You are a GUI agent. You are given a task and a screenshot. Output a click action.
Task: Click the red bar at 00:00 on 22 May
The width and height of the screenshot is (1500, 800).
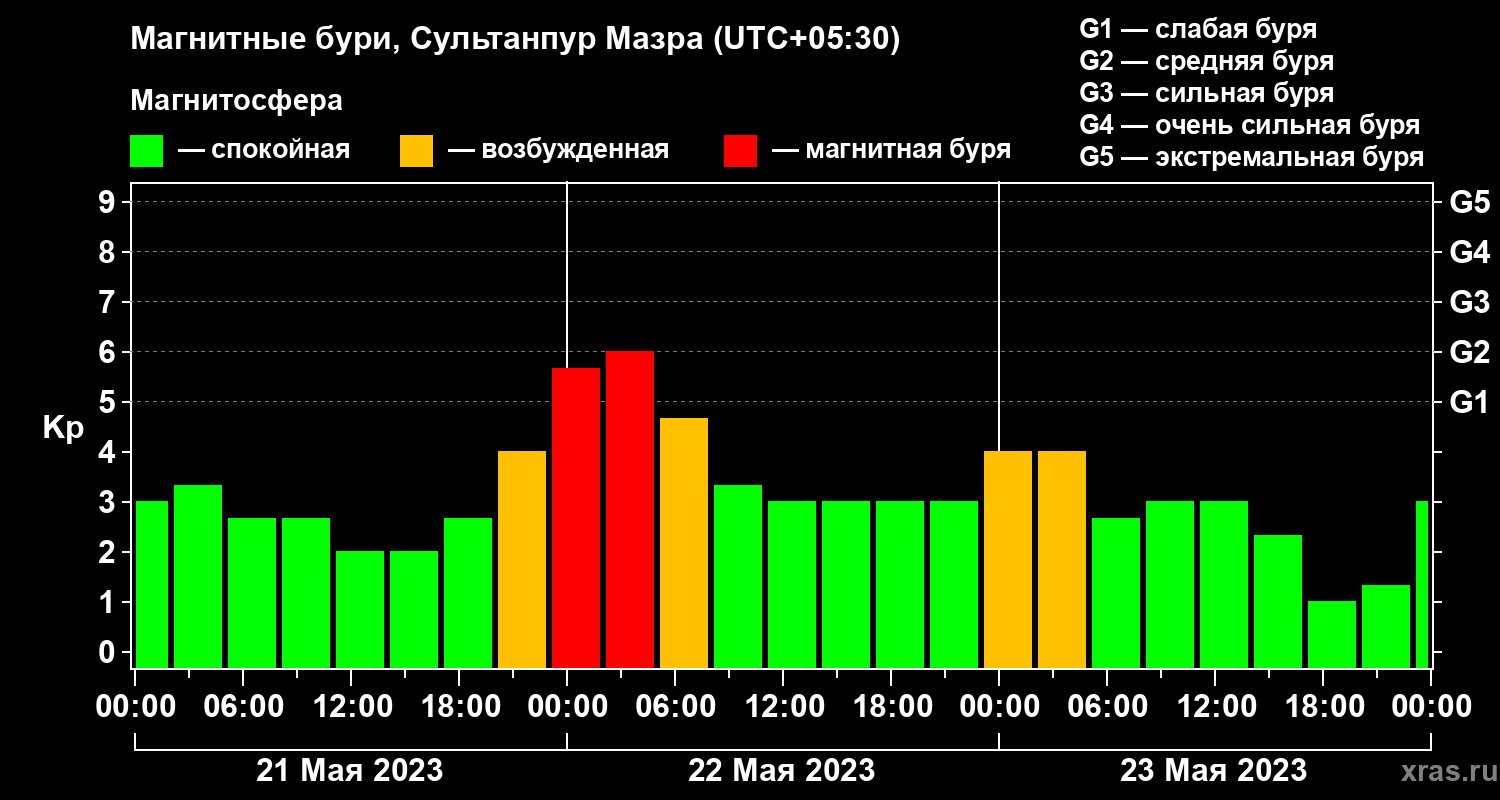(x=576, y=518)
